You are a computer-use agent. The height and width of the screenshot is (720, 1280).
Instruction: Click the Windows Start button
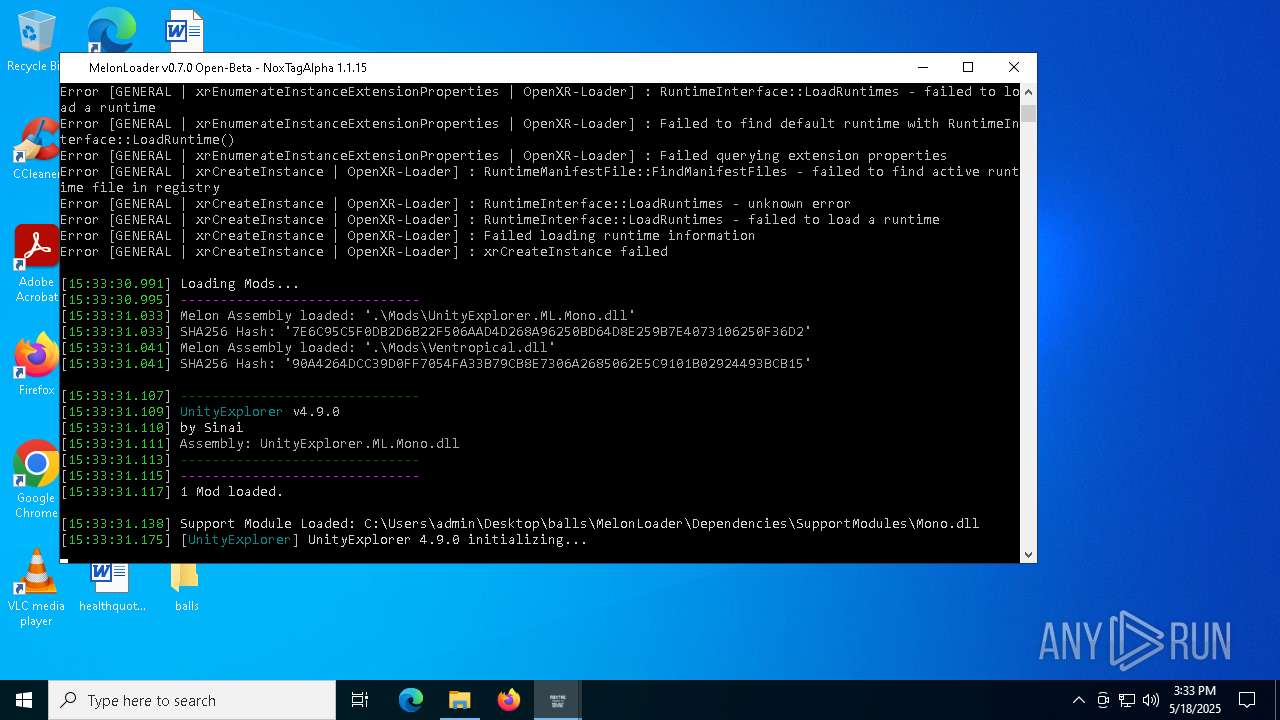[x=24, y=700]
